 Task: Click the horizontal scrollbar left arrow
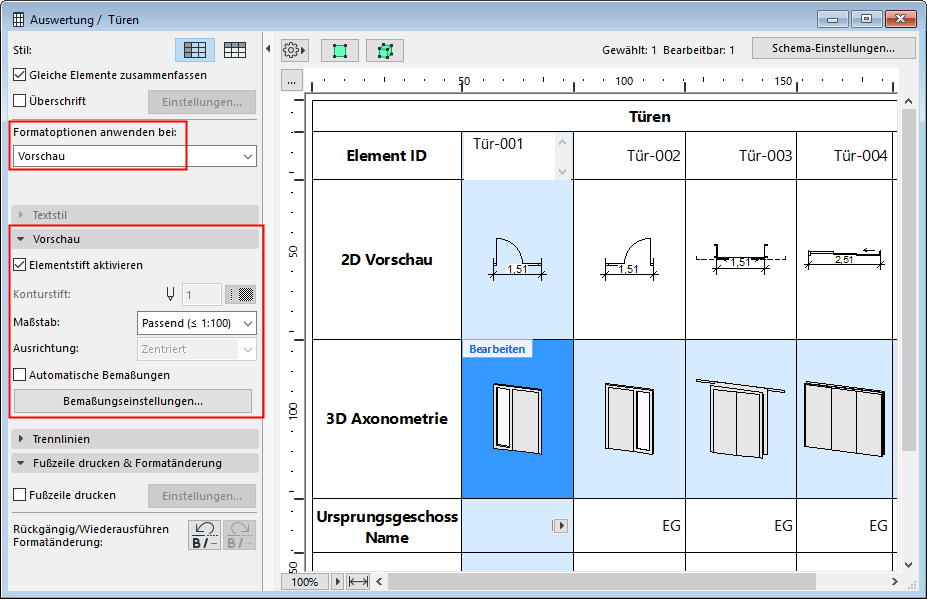(x=379, y=582)
